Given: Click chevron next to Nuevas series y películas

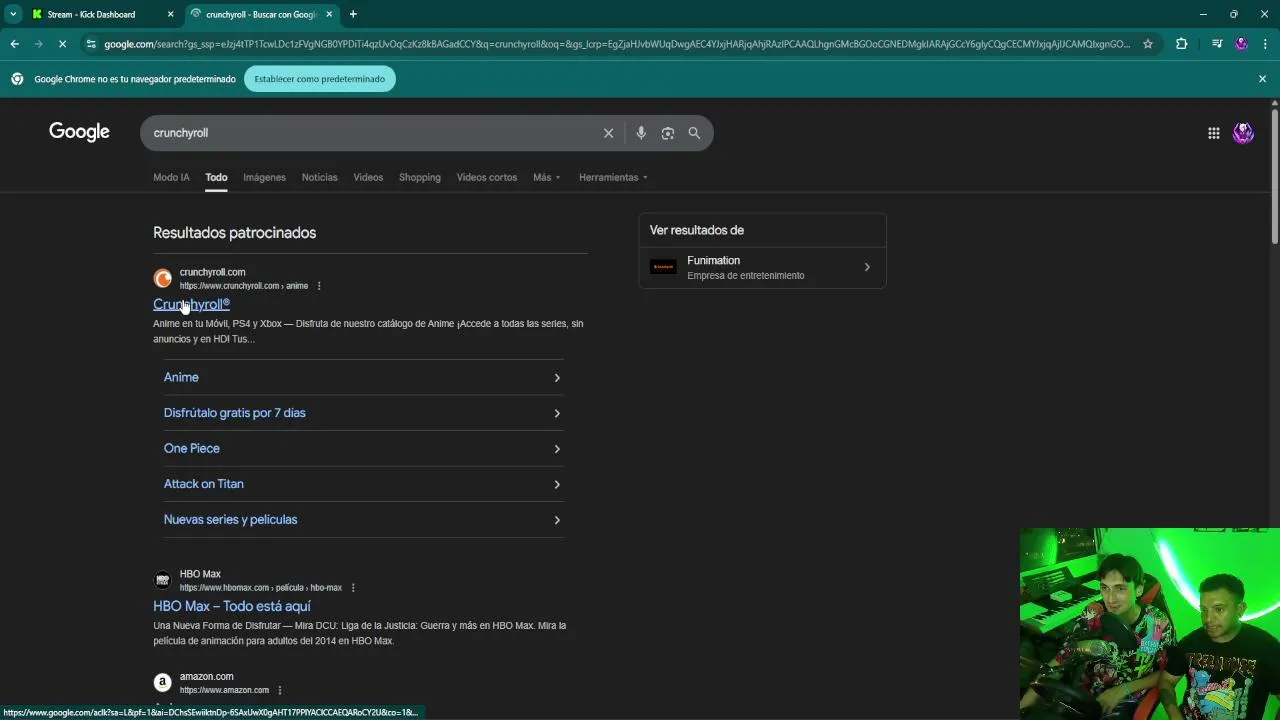Looking at the screenshot, I should tap(557, 520).
